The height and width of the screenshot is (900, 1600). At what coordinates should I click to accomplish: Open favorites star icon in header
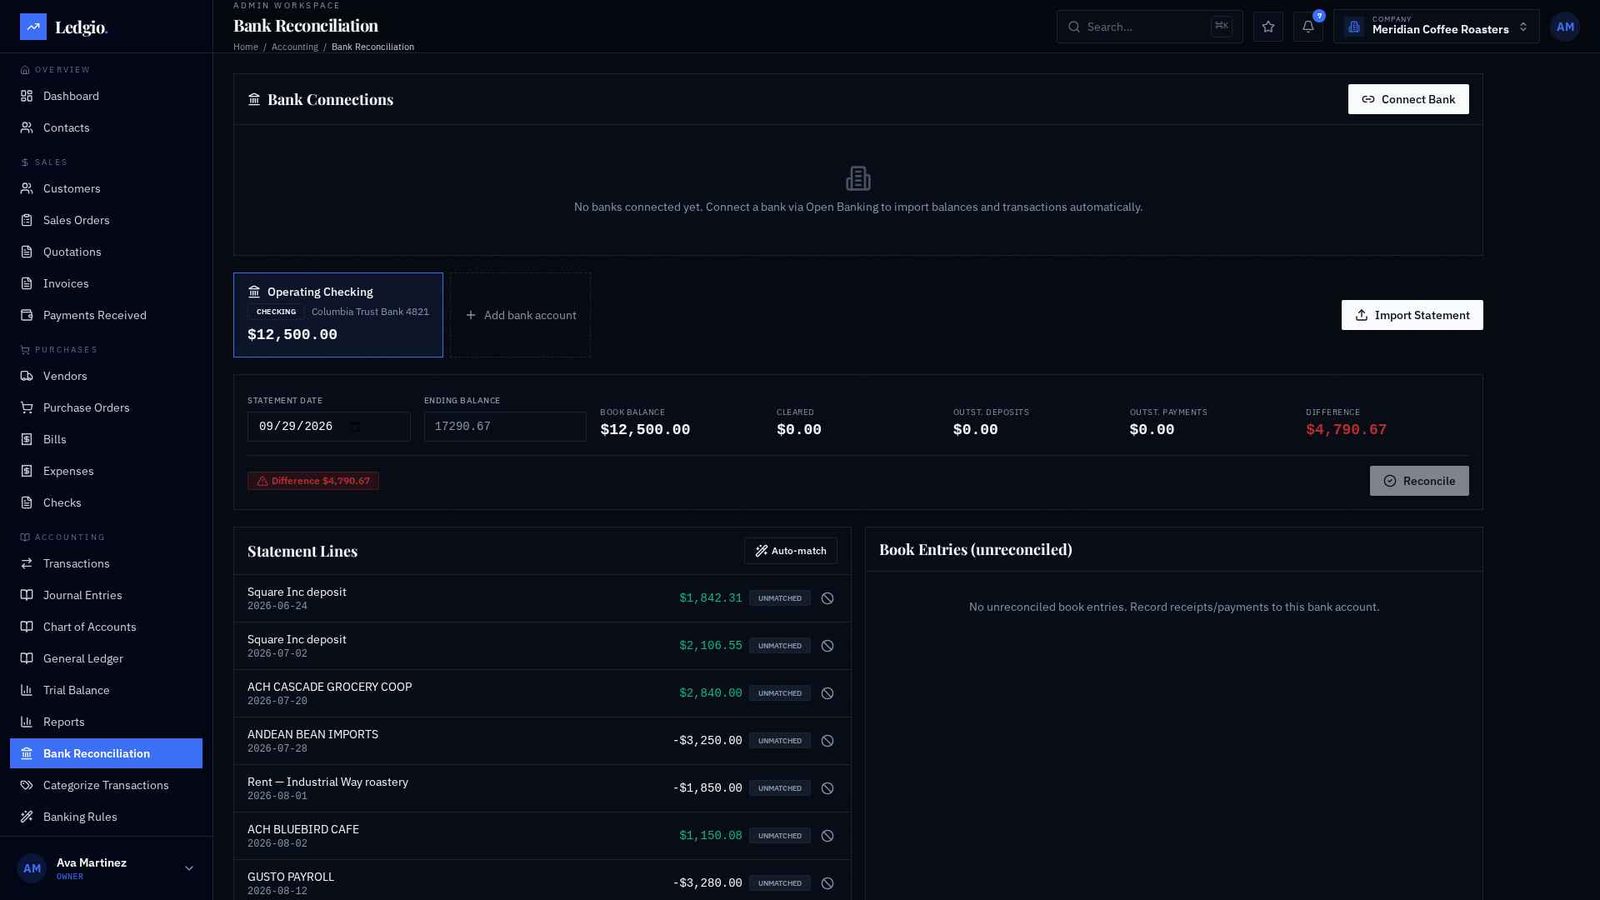(x=1268, y=27)
